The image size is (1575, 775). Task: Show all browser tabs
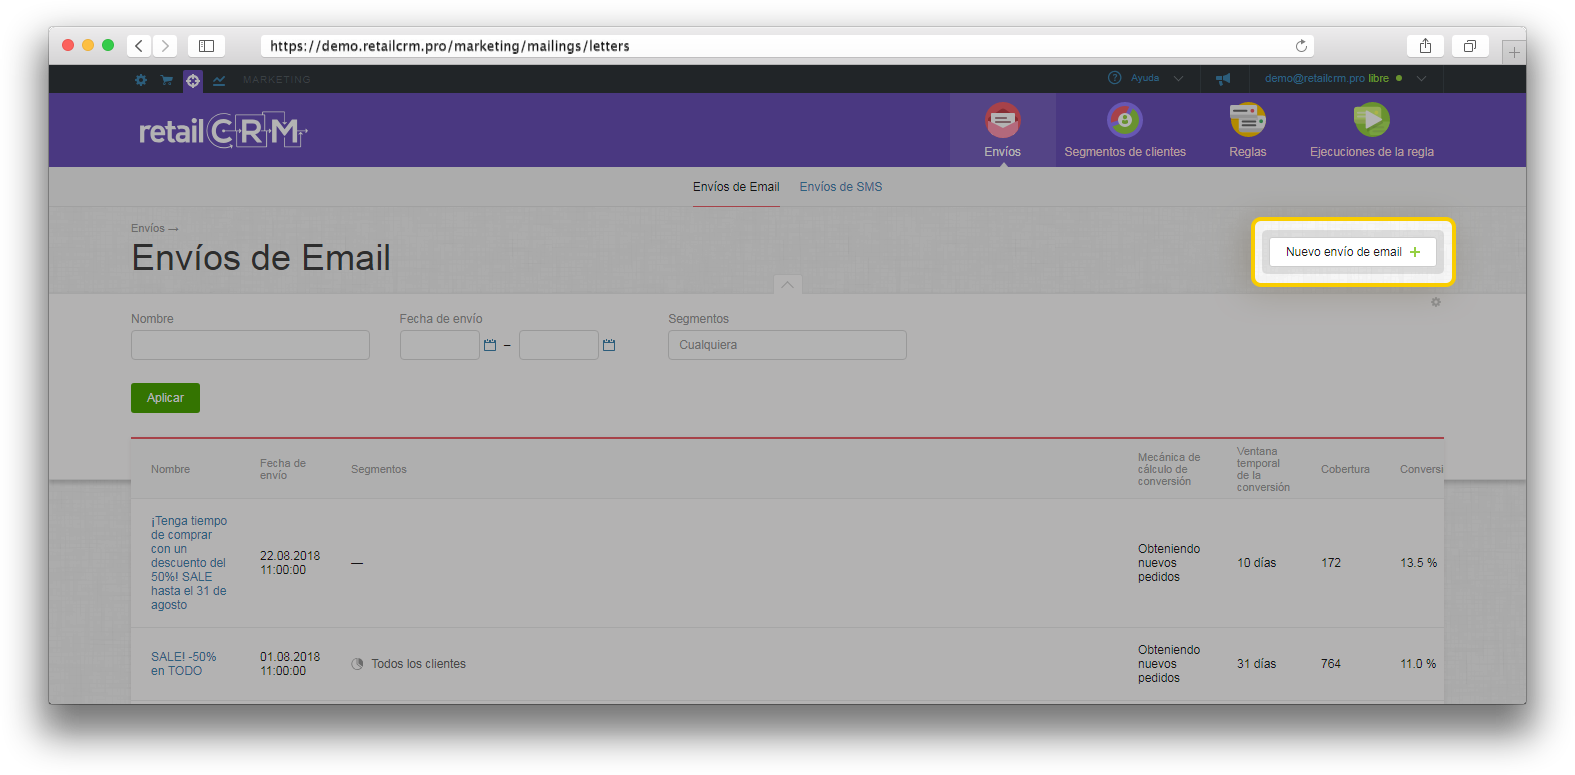1470,46
